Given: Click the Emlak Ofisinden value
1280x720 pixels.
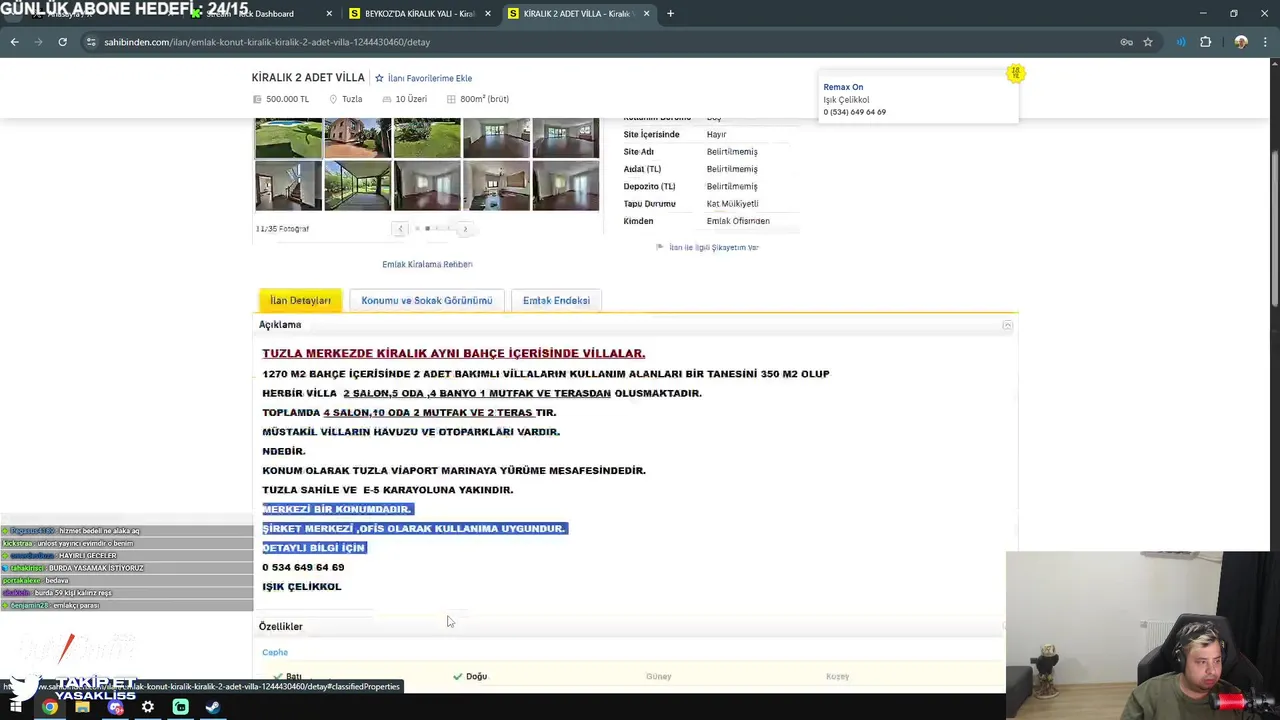Looking at the screenshot, I should click(738, 221).
